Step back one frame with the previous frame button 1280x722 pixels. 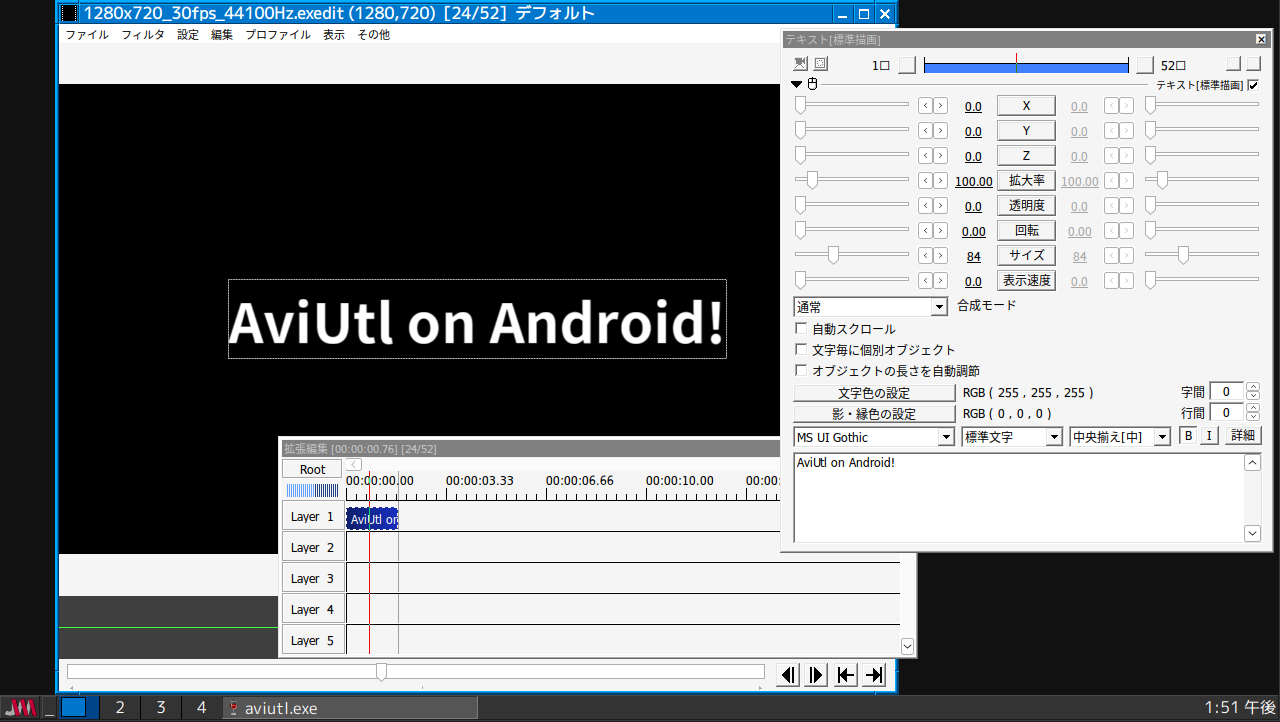787,672
